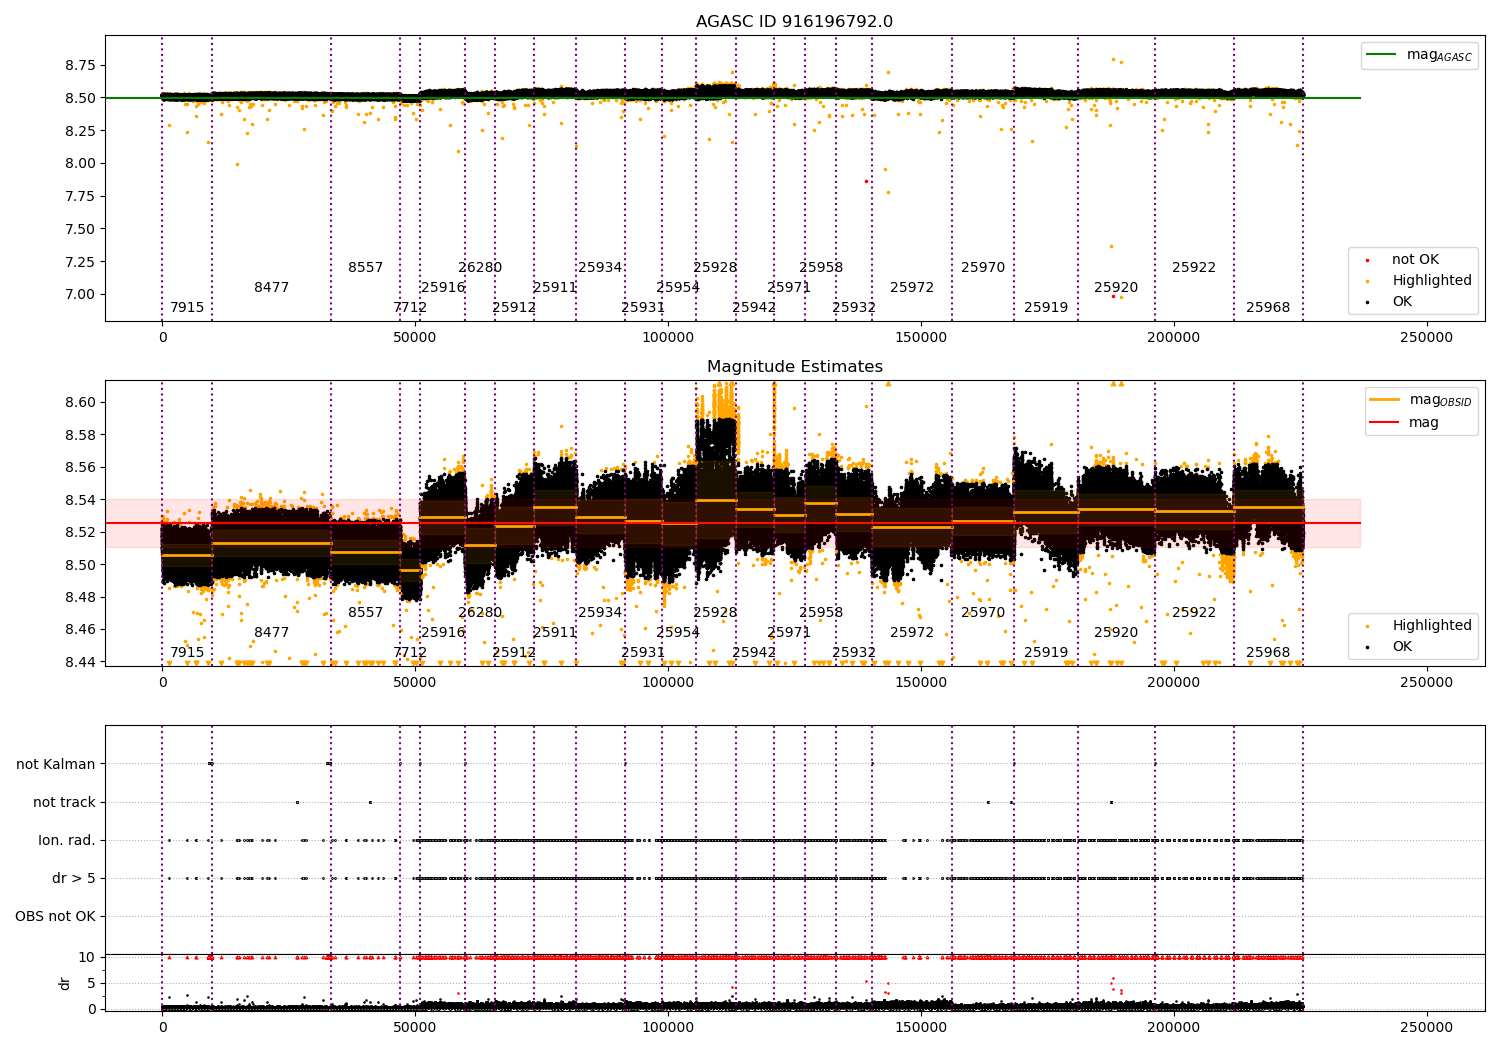This screenshot has height=1050, width=1500.
Task: Click the 8.54 y-axis tick label
Action: tap(79, 500)
